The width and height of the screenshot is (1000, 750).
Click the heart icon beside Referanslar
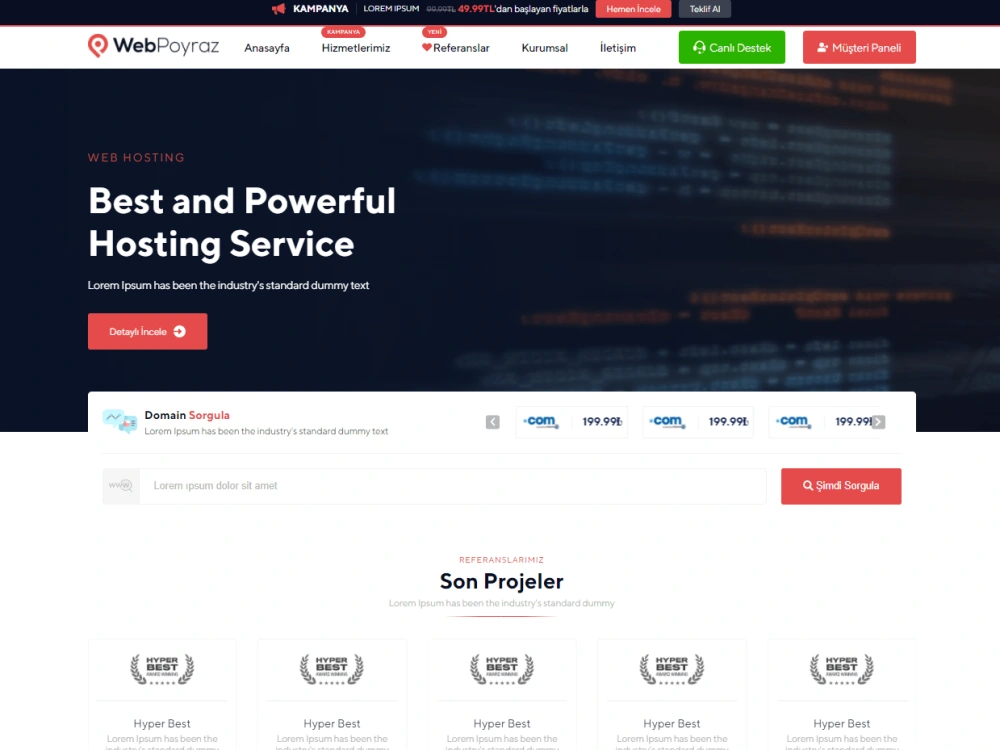click(x=427, y=47)
